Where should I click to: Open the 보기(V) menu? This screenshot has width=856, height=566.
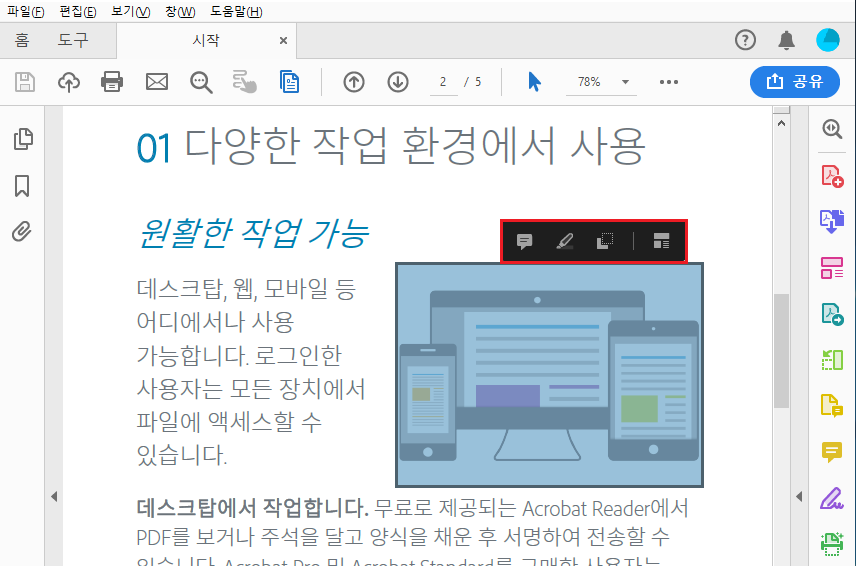pos(130,11)
